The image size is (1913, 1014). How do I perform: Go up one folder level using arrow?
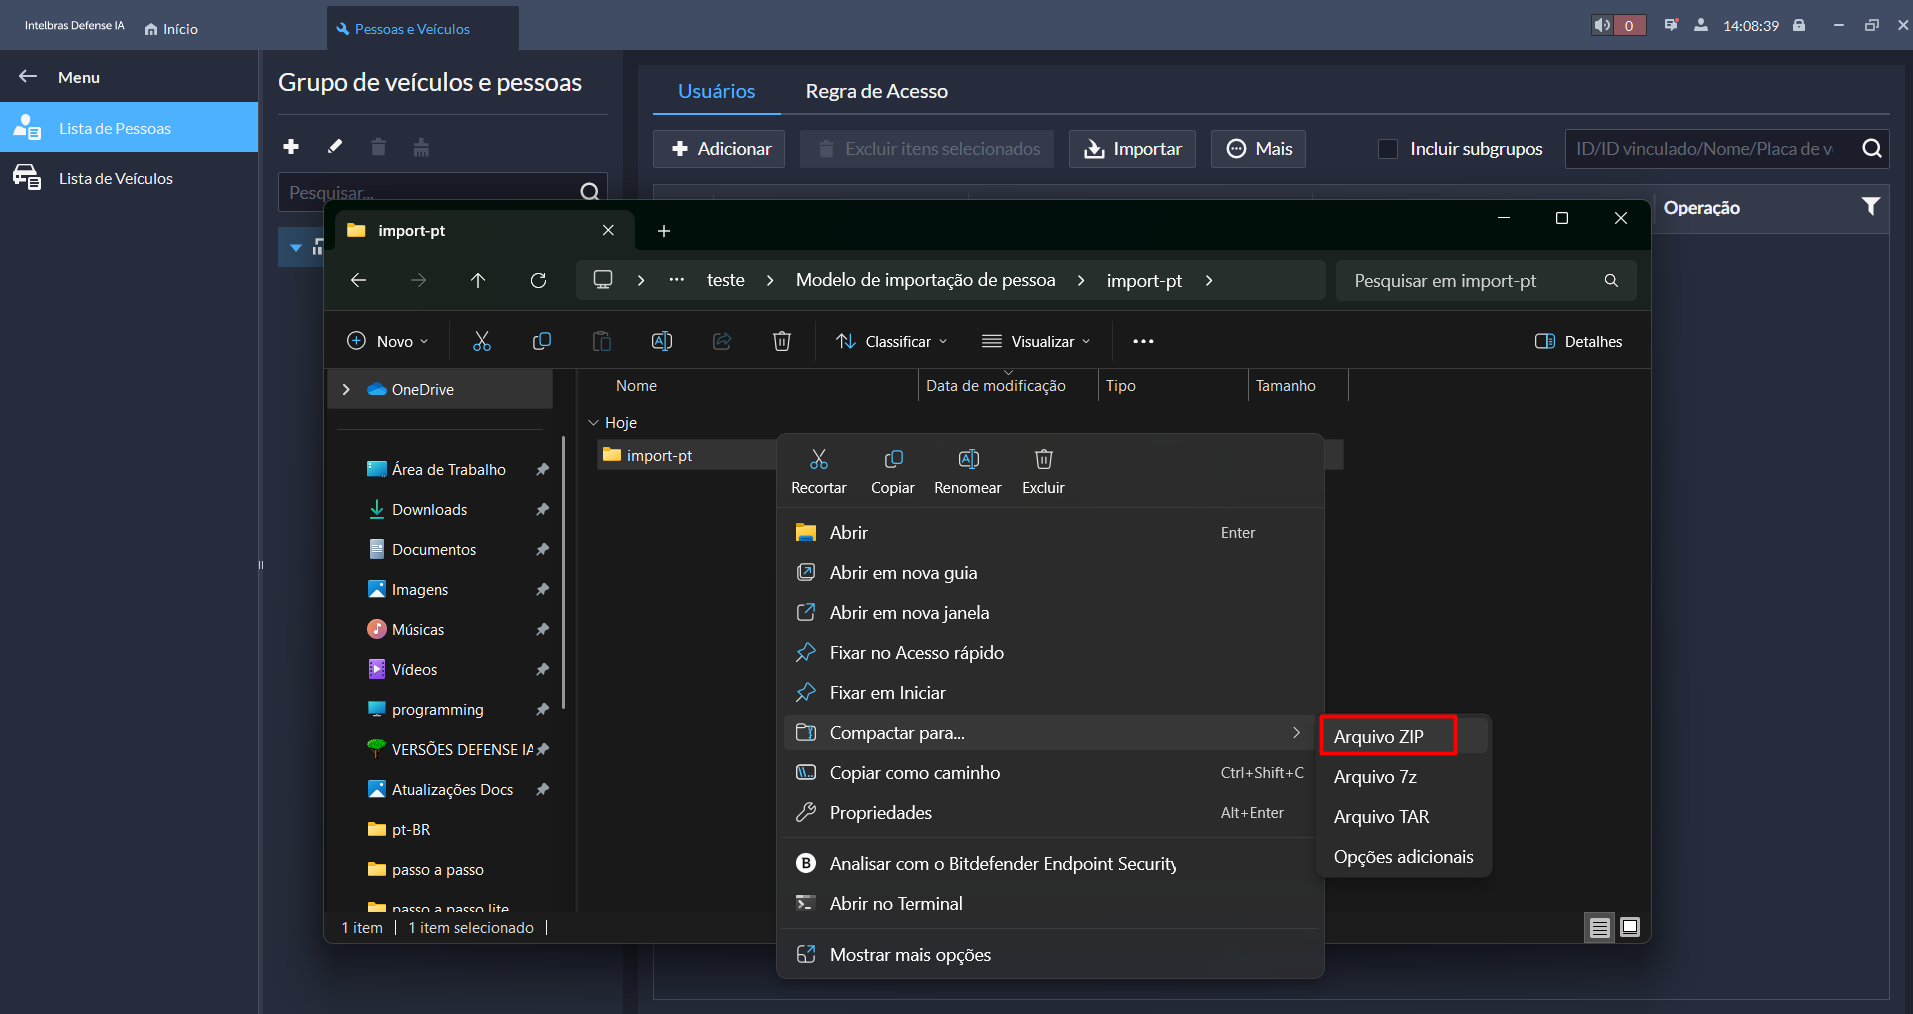478,281
